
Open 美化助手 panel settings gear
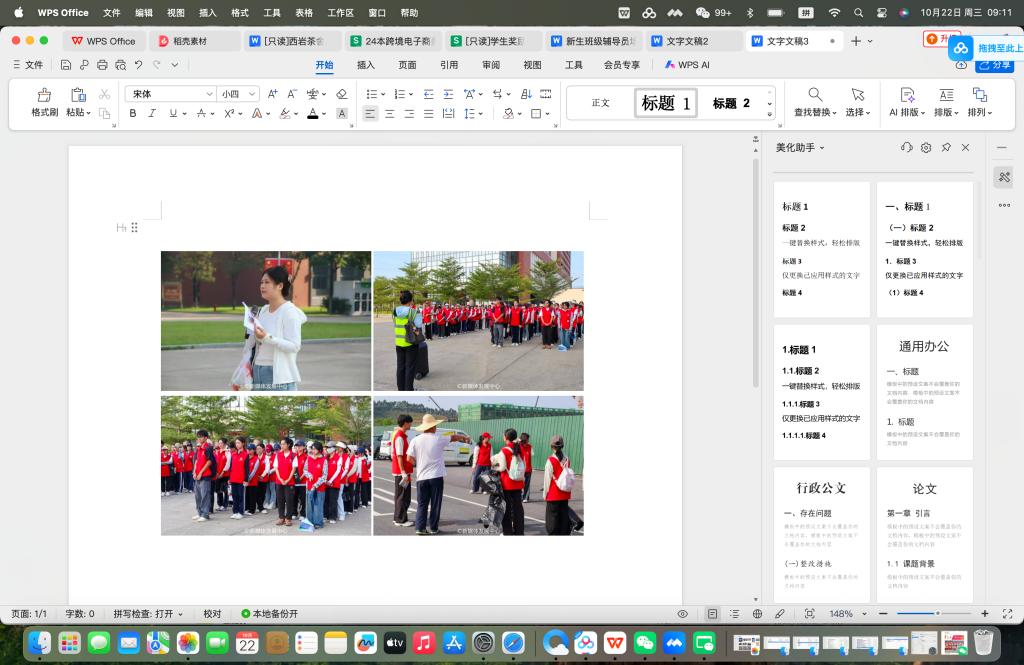click(926, 148)
